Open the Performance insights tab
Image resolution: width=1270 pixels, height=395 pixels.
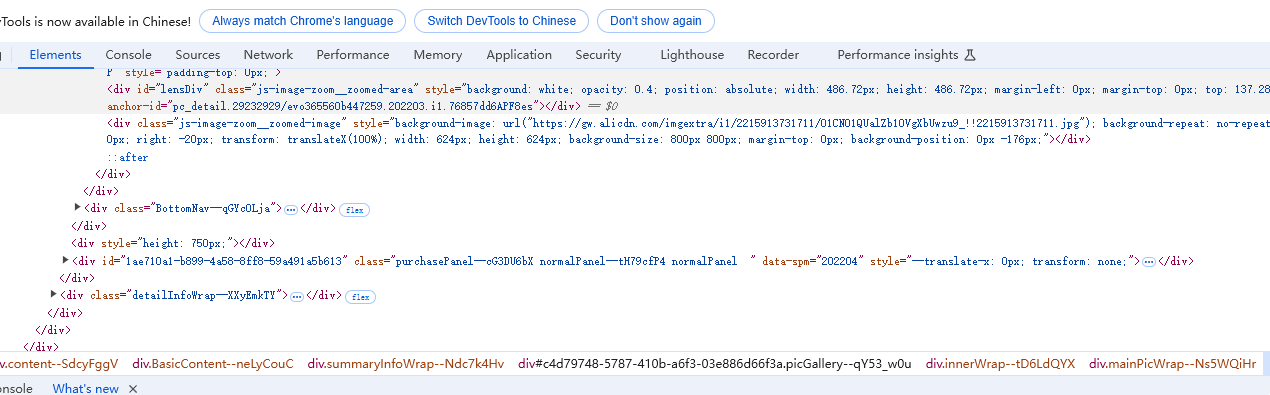click(x=906, y=55)
